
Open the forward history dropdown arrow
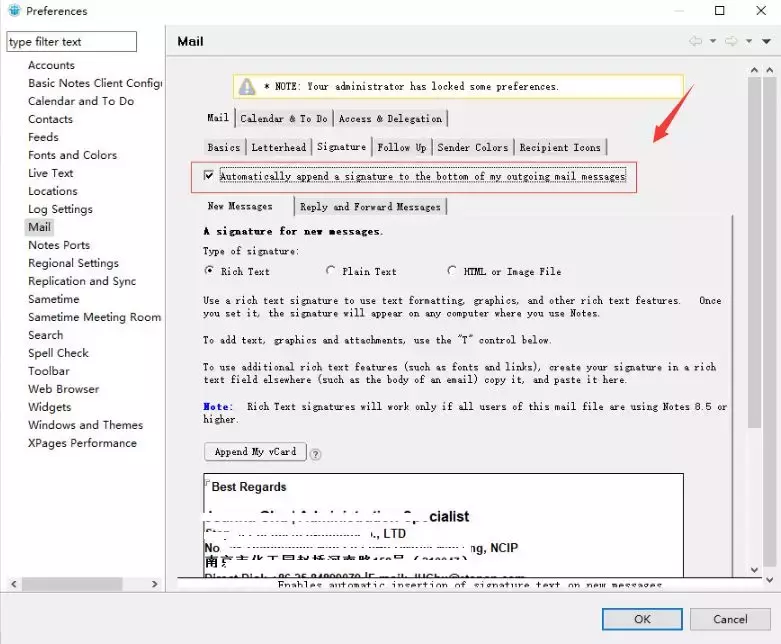coord(749,41)
